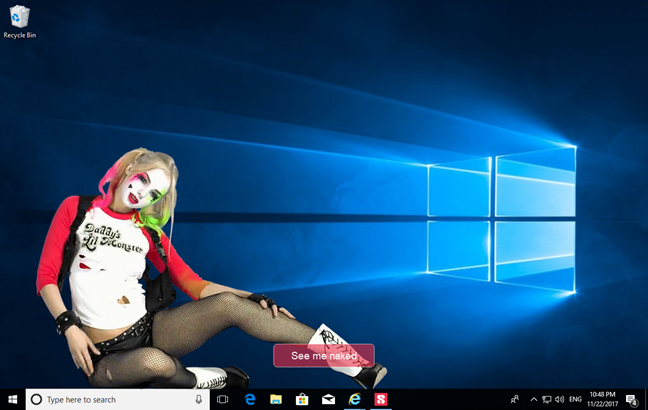648x410 pixels.
Task: Open the Windows Start menu
Action: [13, 399]
